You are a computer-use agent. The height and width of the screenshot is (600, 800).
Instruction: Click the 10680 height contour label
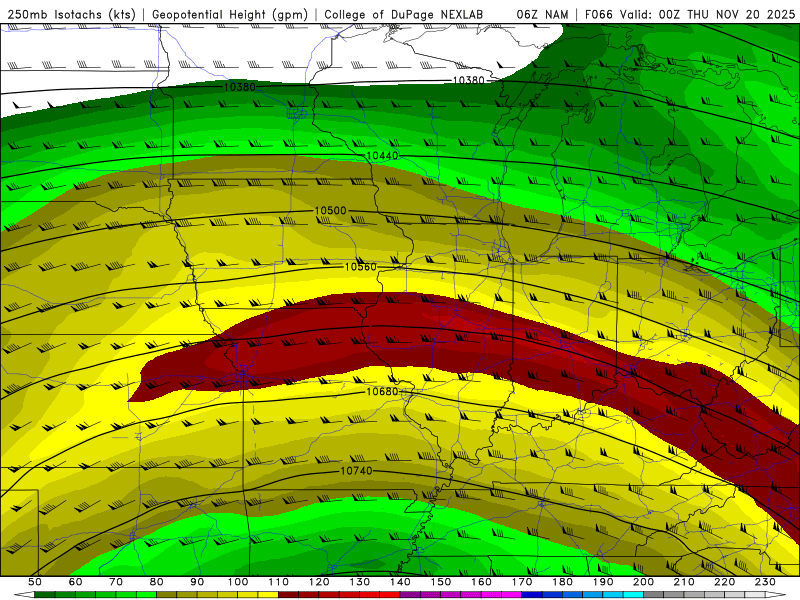(x=382, y=391)
